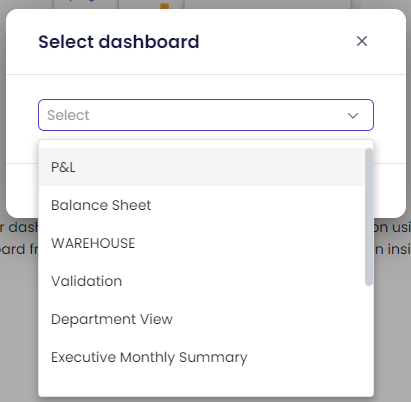Screen dimensions: 411x402
Task: Click the Select placeholder text
Action: click(68, 115)
